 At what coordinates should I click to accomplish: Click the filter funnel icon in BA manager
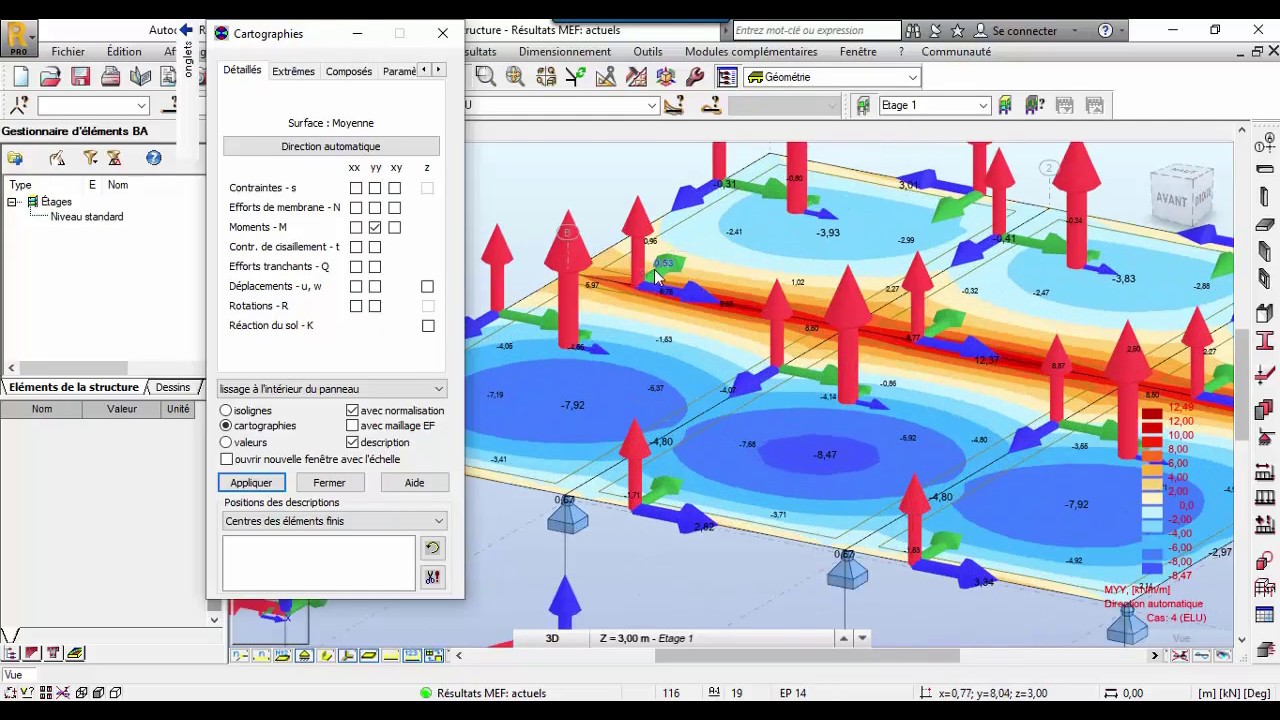(x=90, y=158)
